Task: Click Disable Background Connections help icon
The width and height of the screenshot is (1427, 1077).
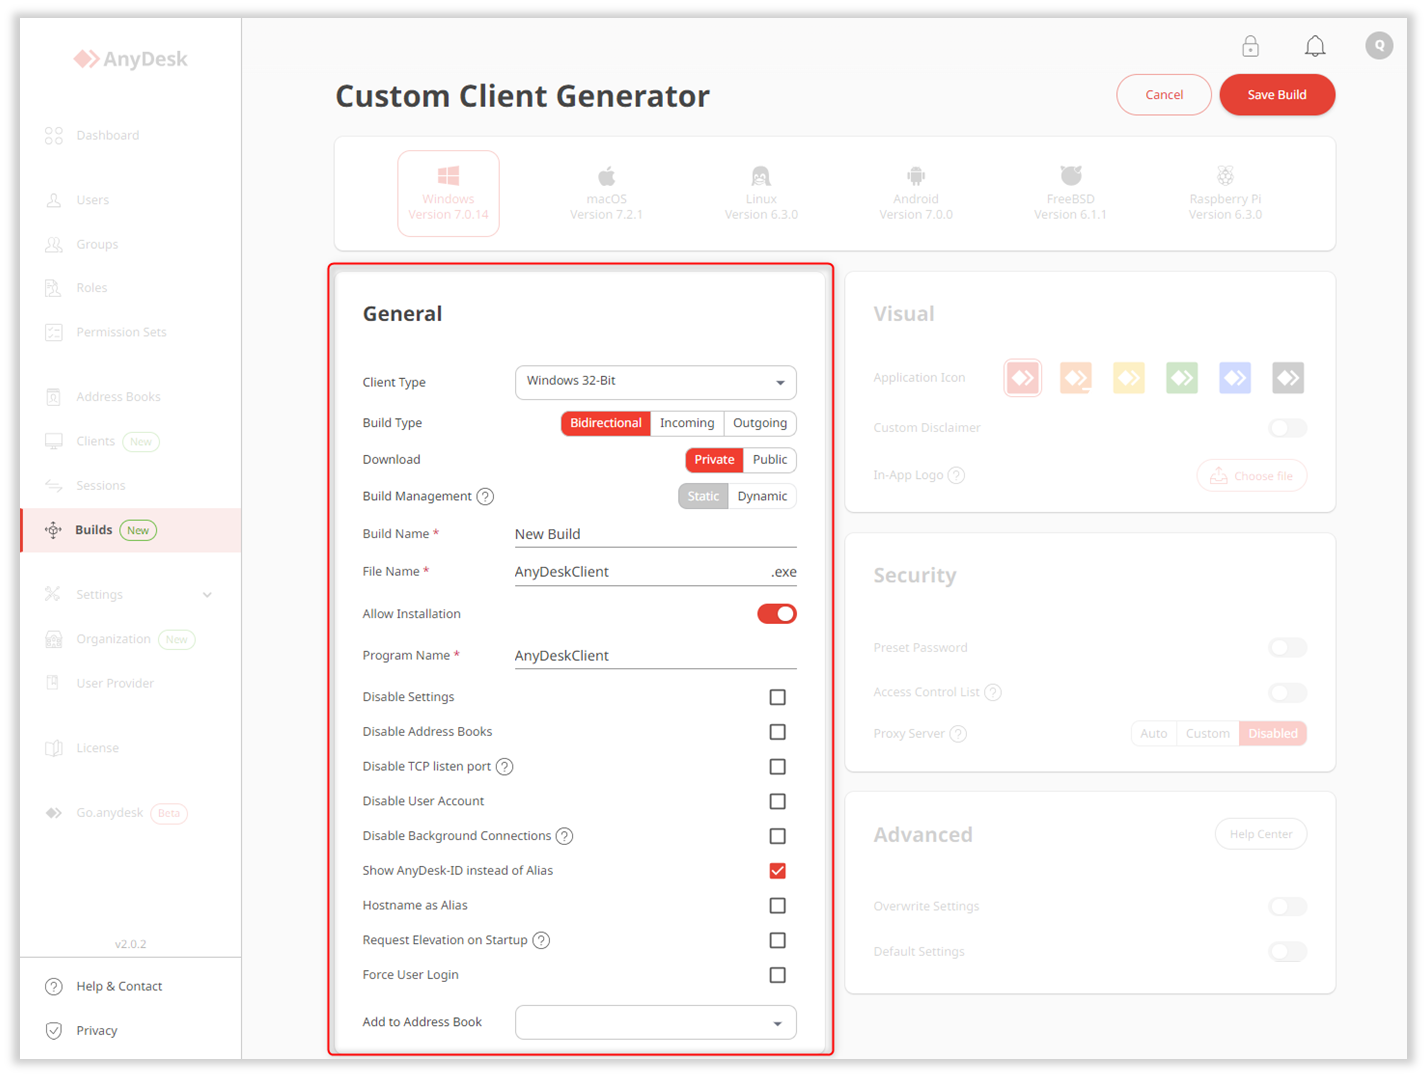Action: tap(564, 836)
